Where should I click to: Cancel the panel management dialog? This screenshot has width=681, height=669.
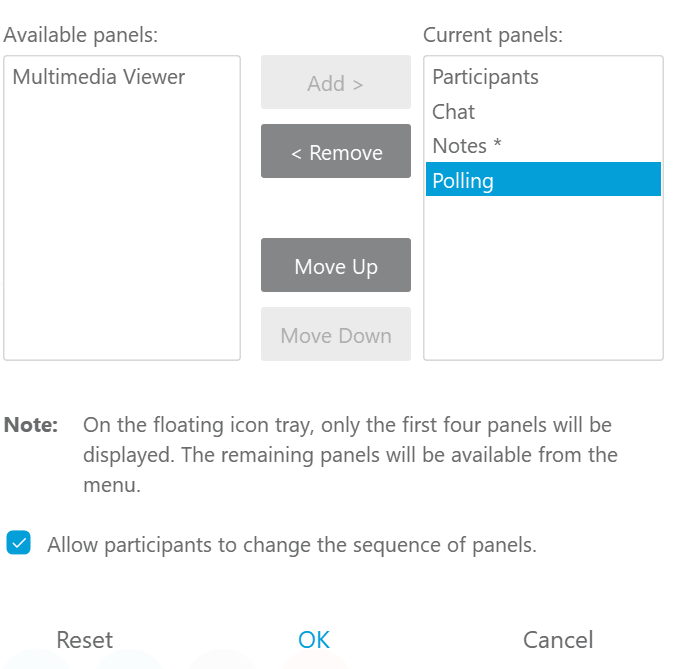point(558,640)
